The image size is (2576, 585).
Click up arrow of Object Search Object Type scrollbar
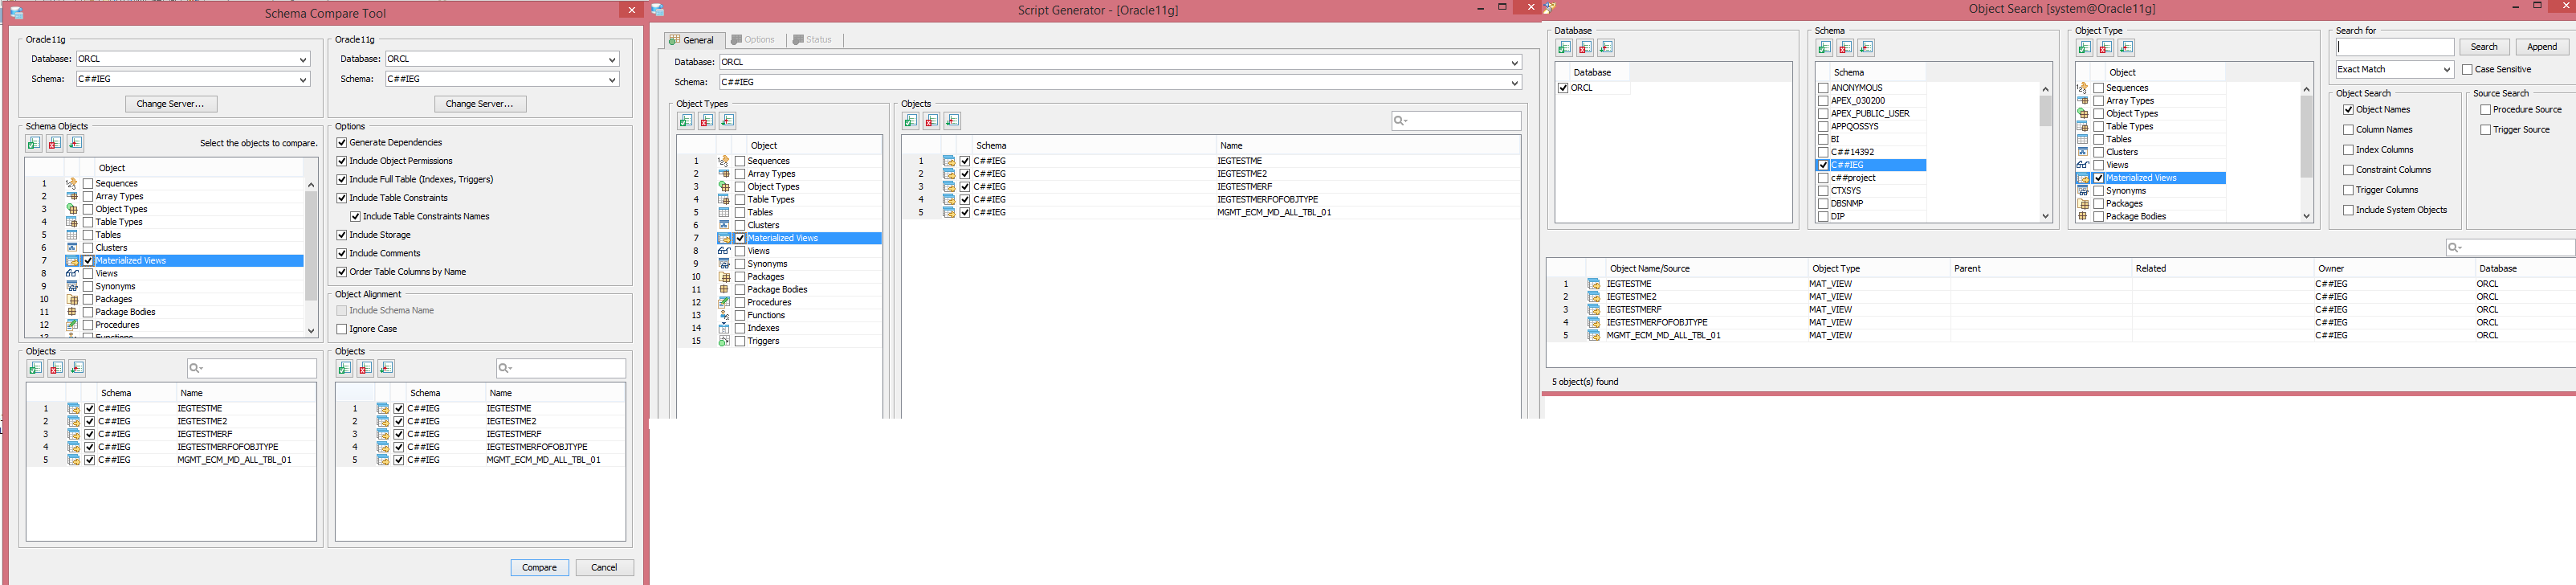click(2306, 89)
